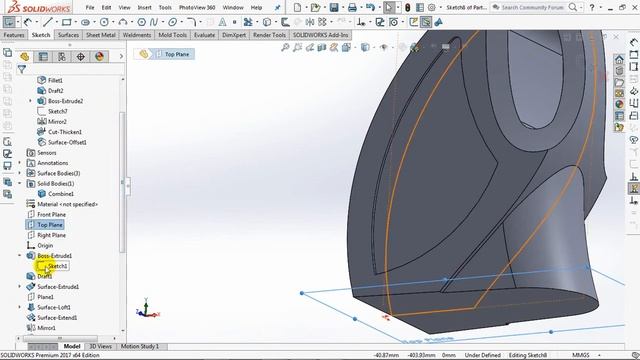The width and height of the screenshot is (640, 360).
Task: Select the Arc sketch tool
Action: (x=123, y=22)
